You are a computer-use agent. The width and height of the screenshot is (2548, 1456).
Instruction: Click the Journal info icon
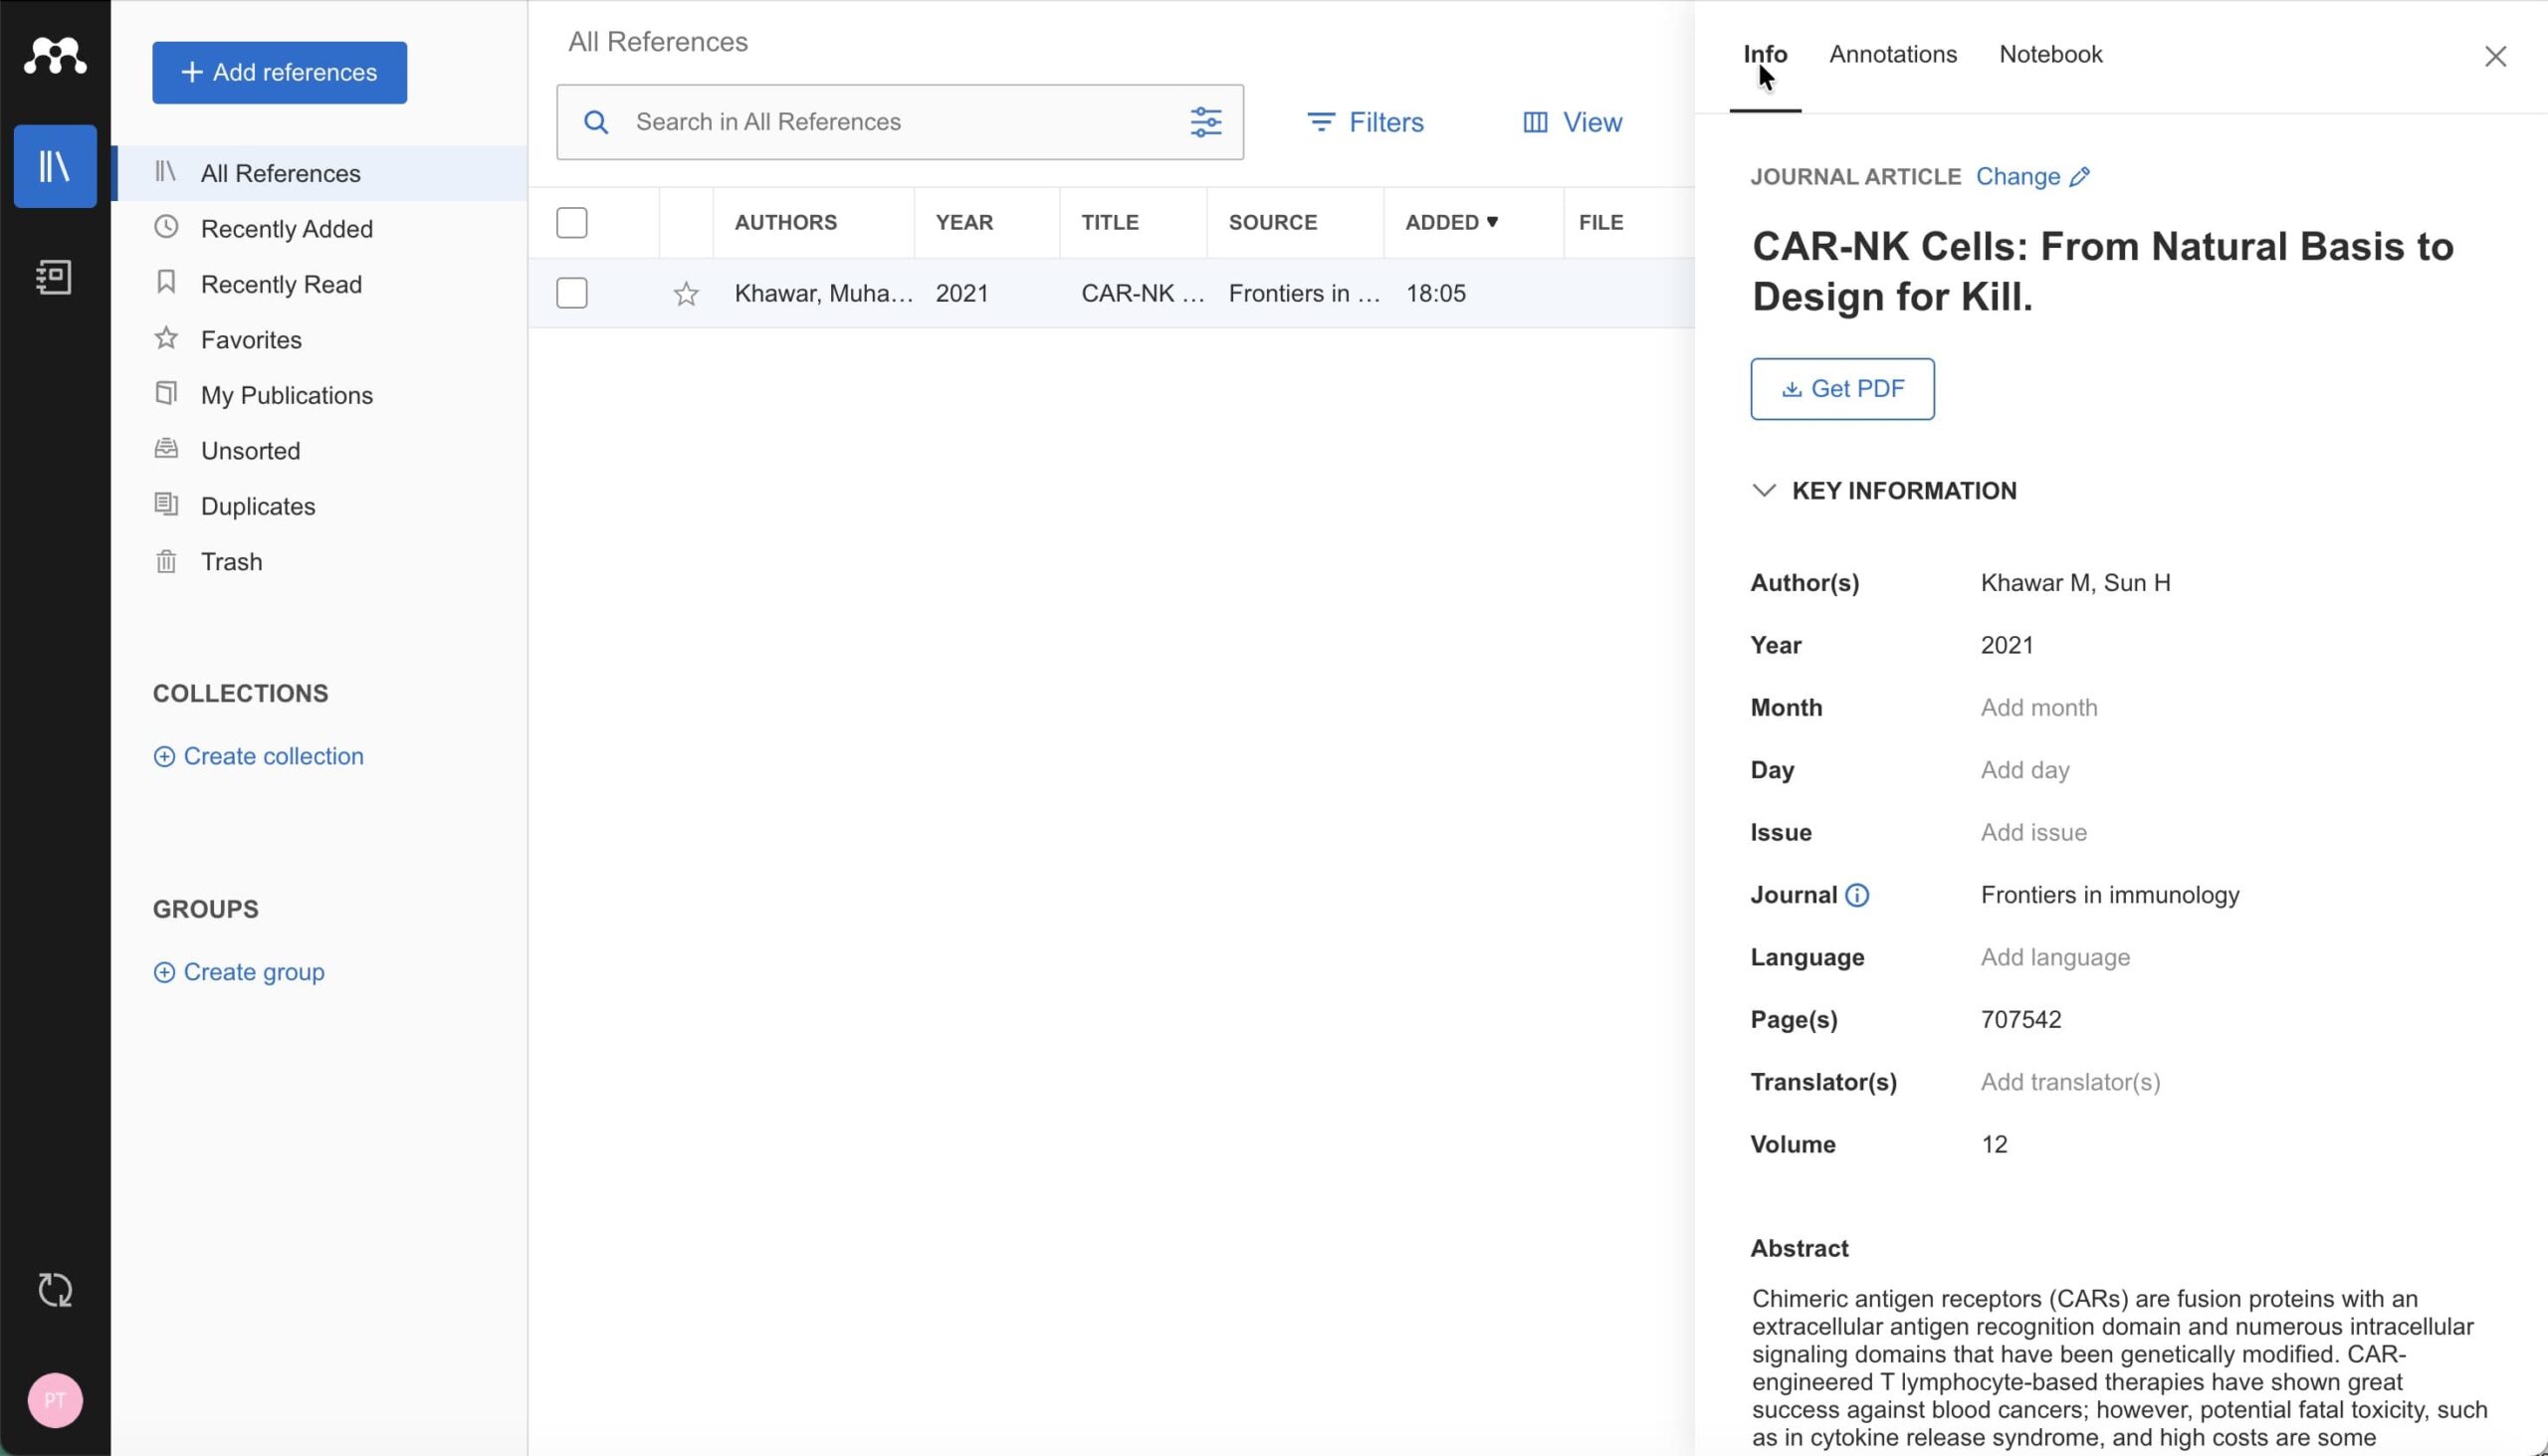[1857, 895]
